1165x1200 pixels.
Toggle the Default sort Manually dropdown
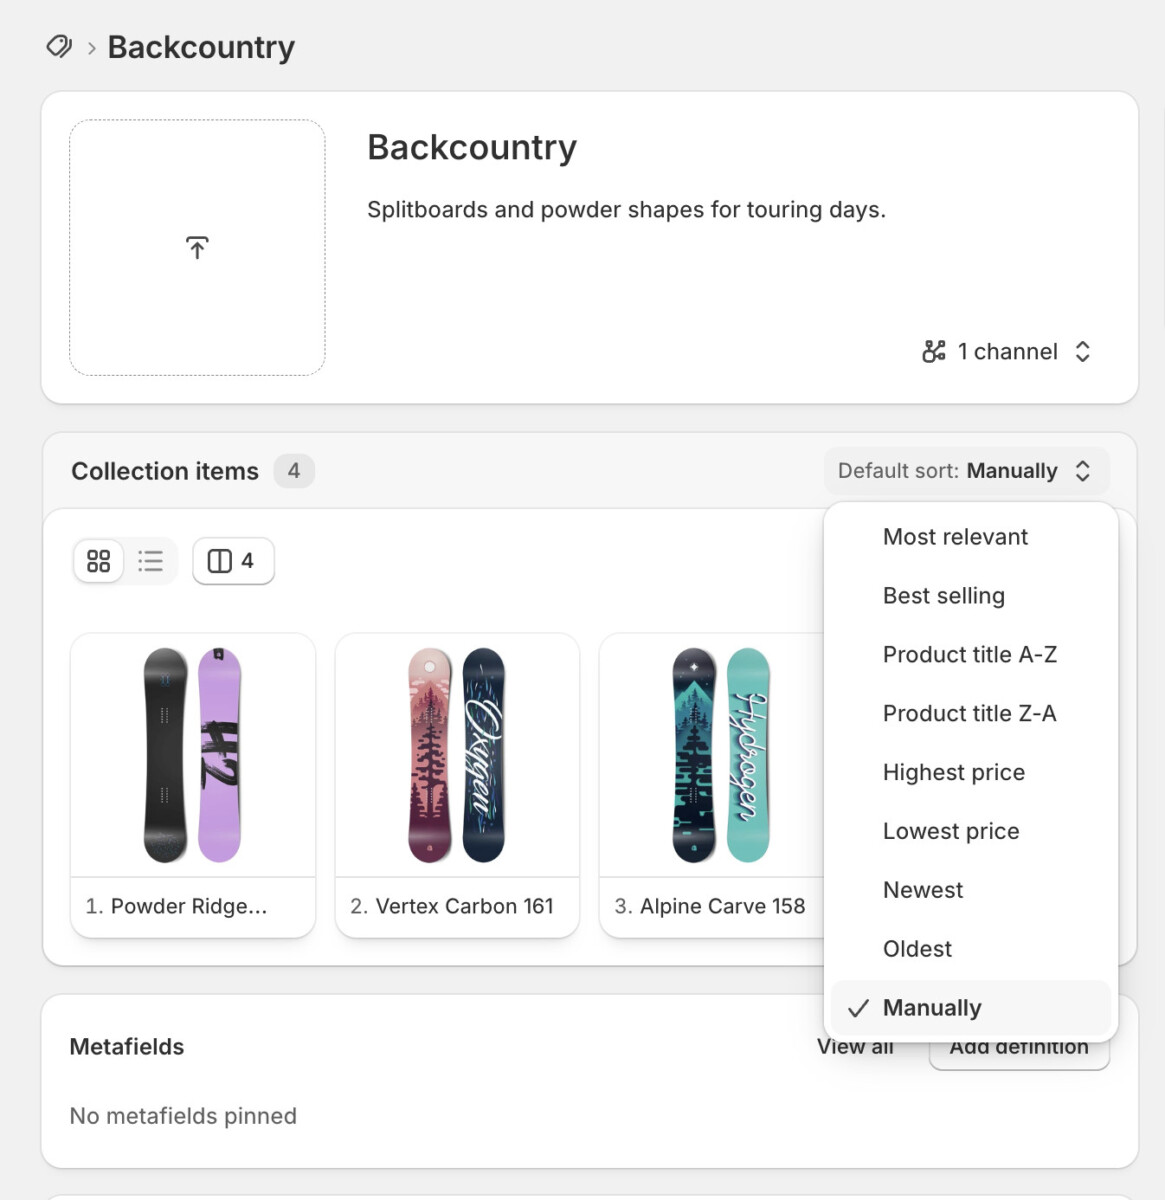[966, 471]
